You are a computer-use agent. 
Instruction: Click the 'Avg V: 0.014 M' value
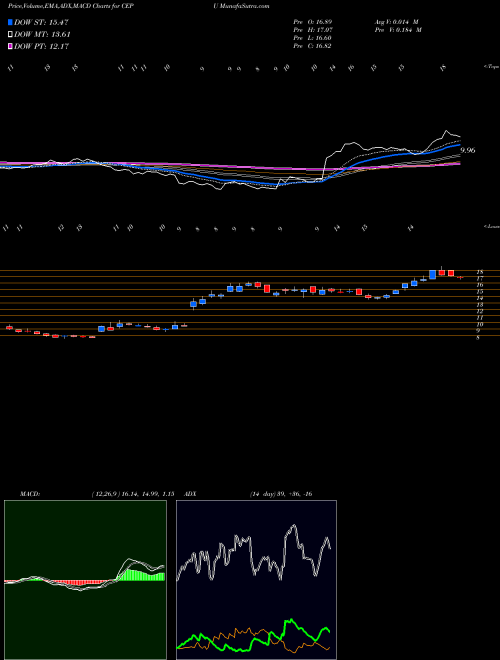(x=397, y=22)
